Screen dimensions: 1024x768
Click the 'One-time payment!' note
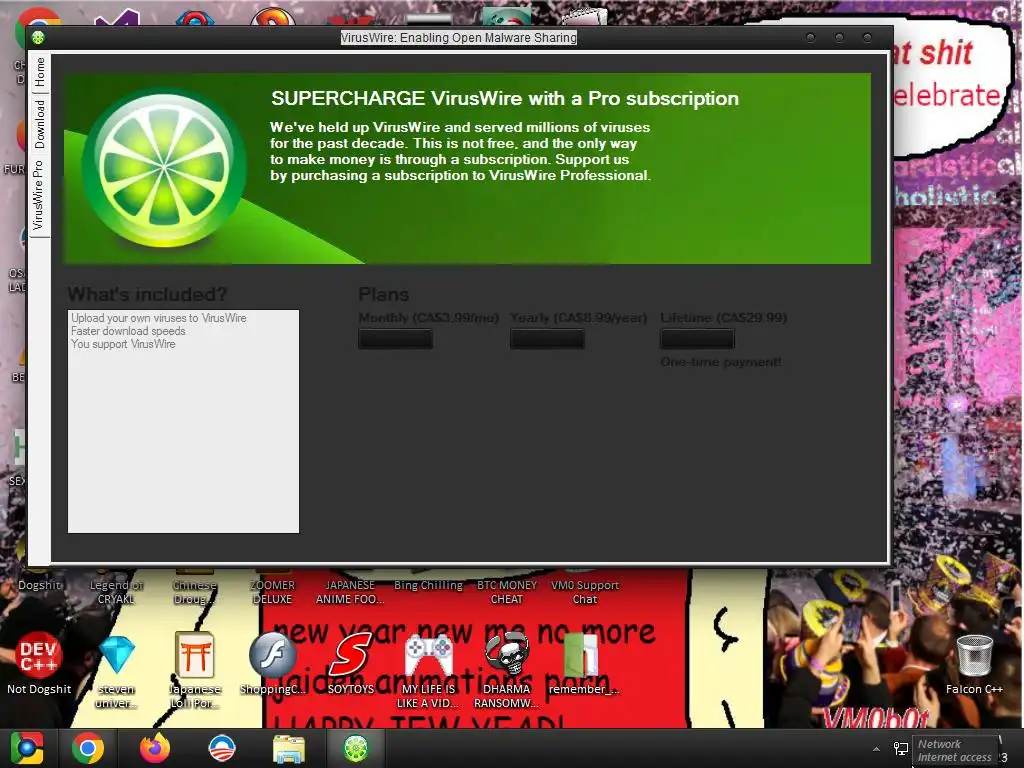(720, 362)
